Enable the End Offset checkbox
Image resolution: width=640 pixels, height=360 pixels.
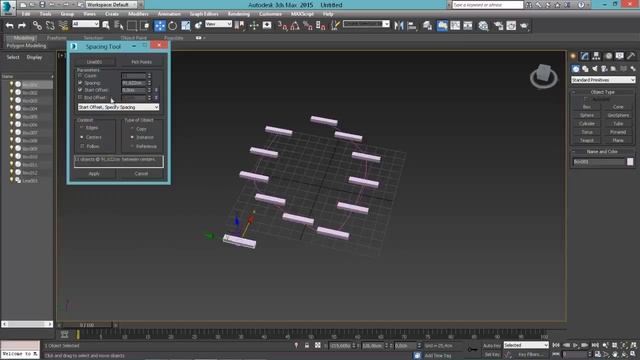click(80, 98)
